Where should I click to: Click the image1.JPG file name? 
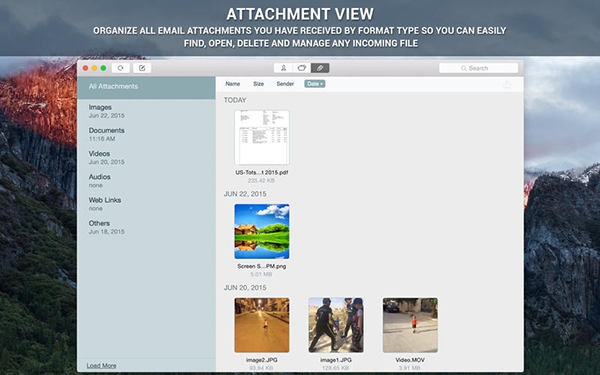point(336,360)
